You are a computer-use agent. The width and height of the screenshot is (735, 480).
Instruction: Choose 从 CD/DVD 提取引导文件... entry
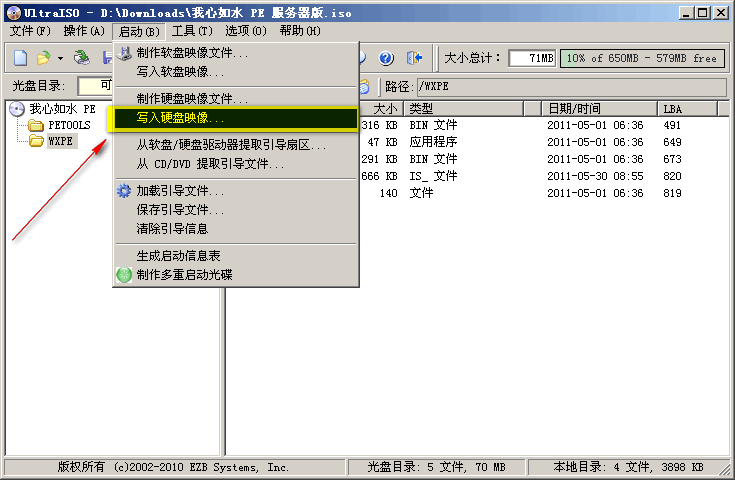click(x=236, y=164)
